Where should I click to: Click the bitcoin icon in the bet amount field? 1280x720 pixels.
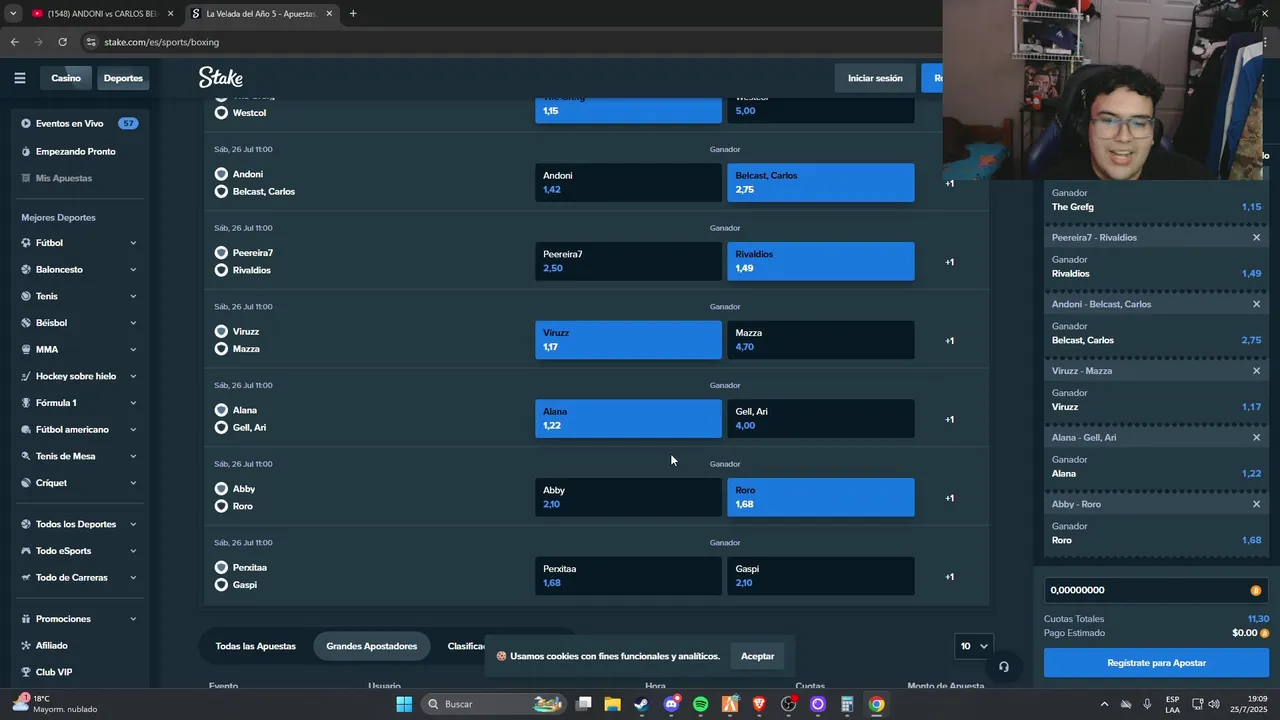[1256, 591]
